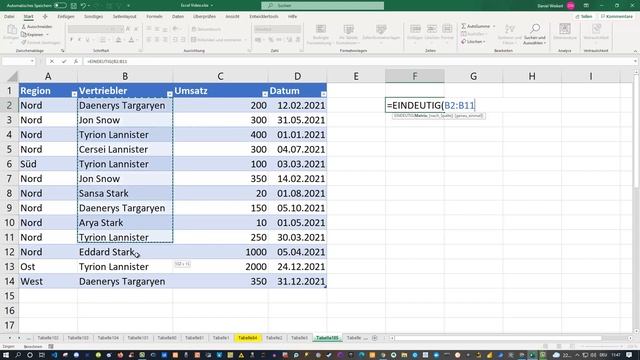Image resolution: width=640 pixels, height=360 pixels.
Task: Click the Kopieren (copy) button
Action: (33, 34)
